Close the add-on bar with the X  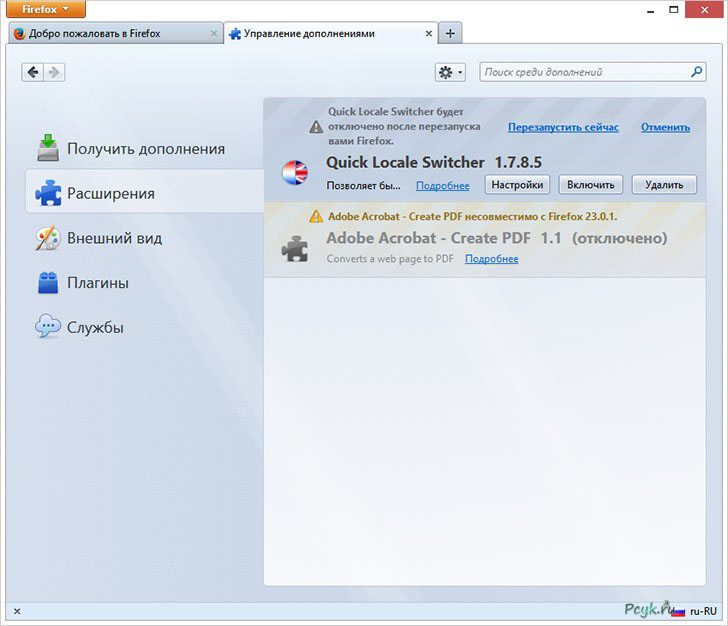click(x=16, y=611)
